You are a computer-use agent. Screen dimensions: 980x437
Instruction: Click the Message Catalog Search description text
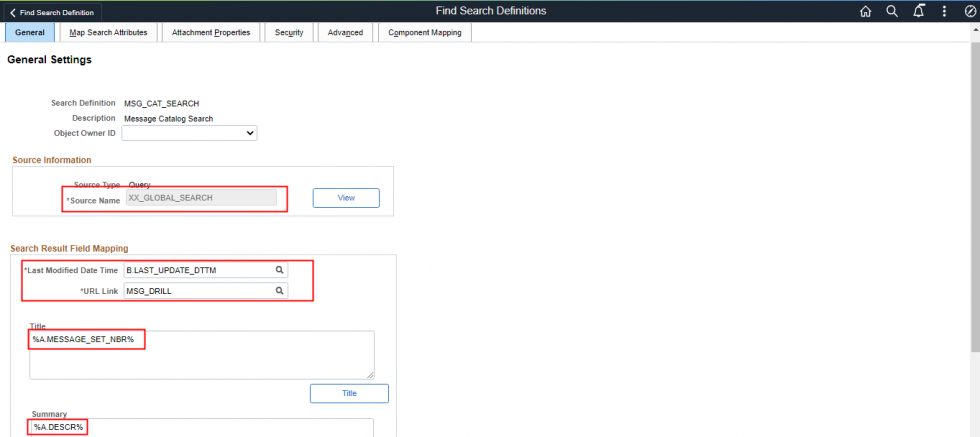point(169,119)
